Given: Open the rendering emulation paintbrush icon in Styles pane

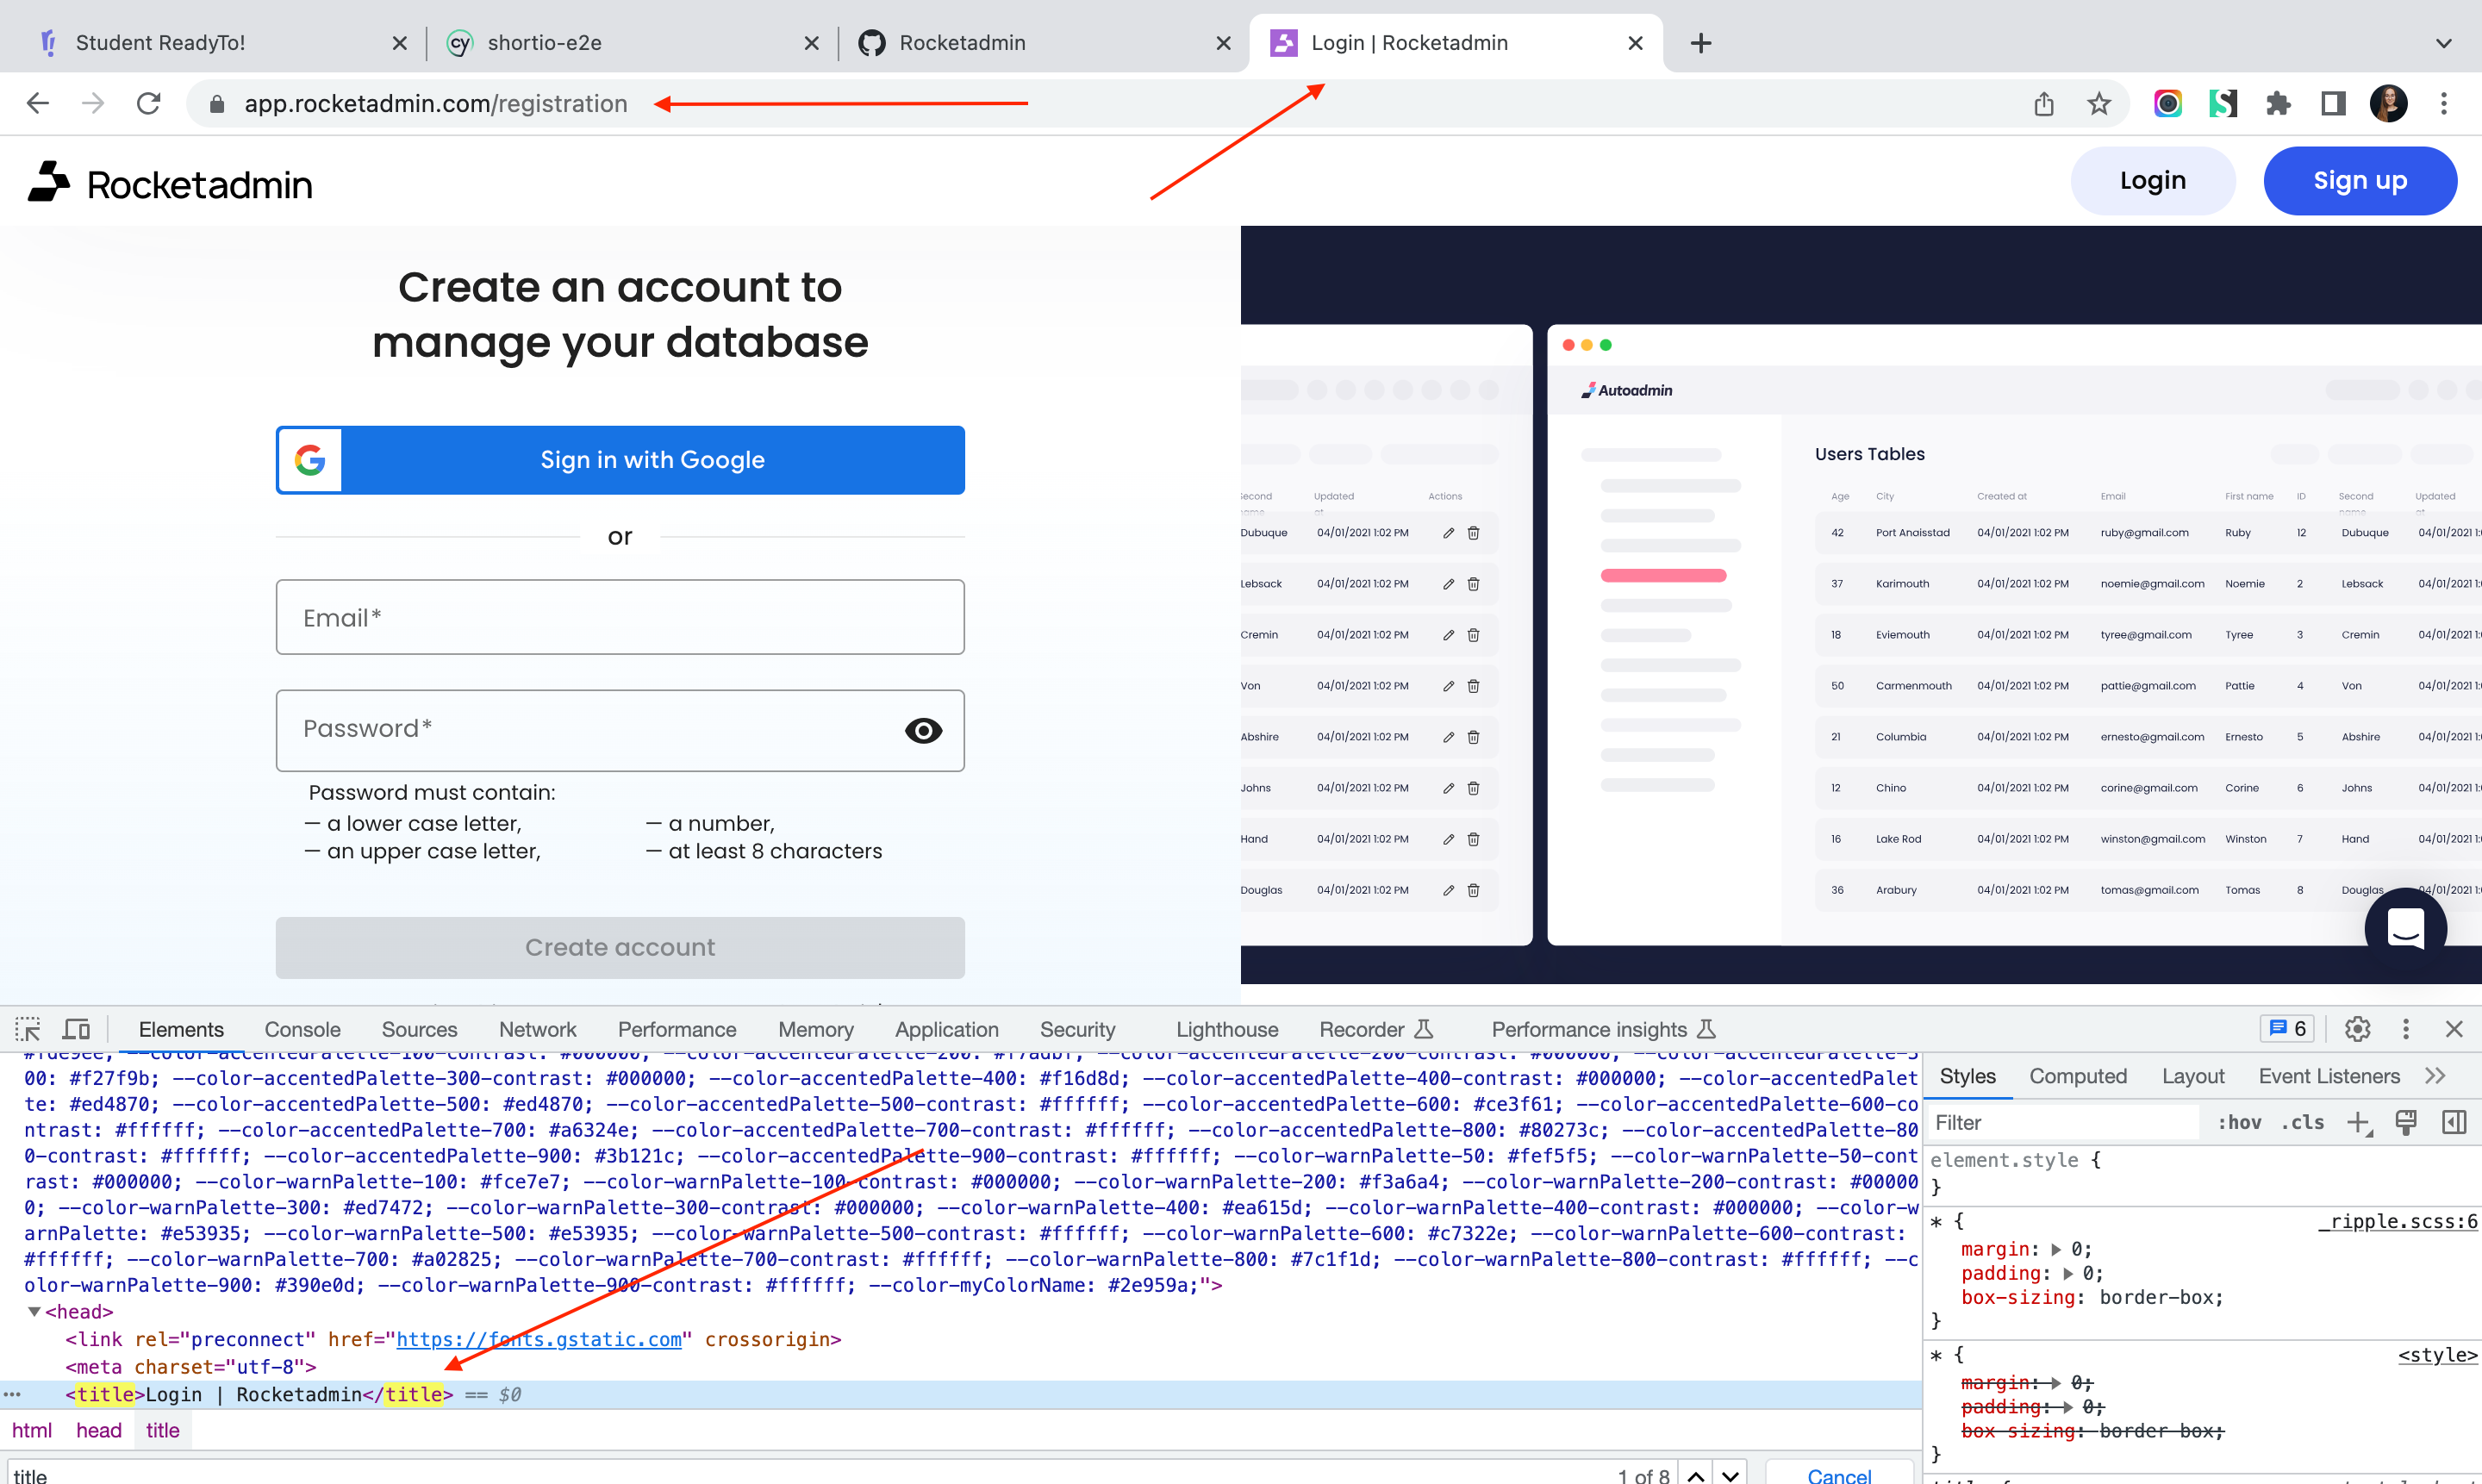Looking at the screenshot, I should coord(2406,1122).
